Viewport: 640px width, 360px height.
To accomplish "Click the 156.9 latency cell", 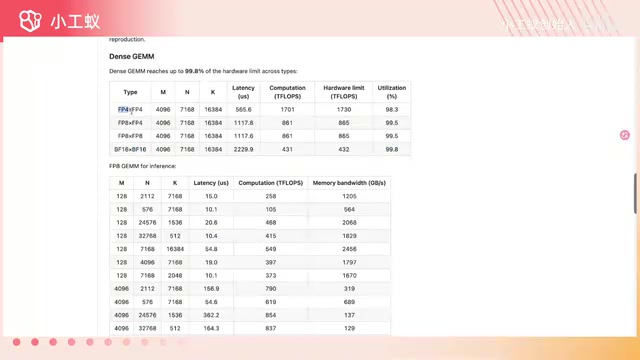I will coord(211,289).
